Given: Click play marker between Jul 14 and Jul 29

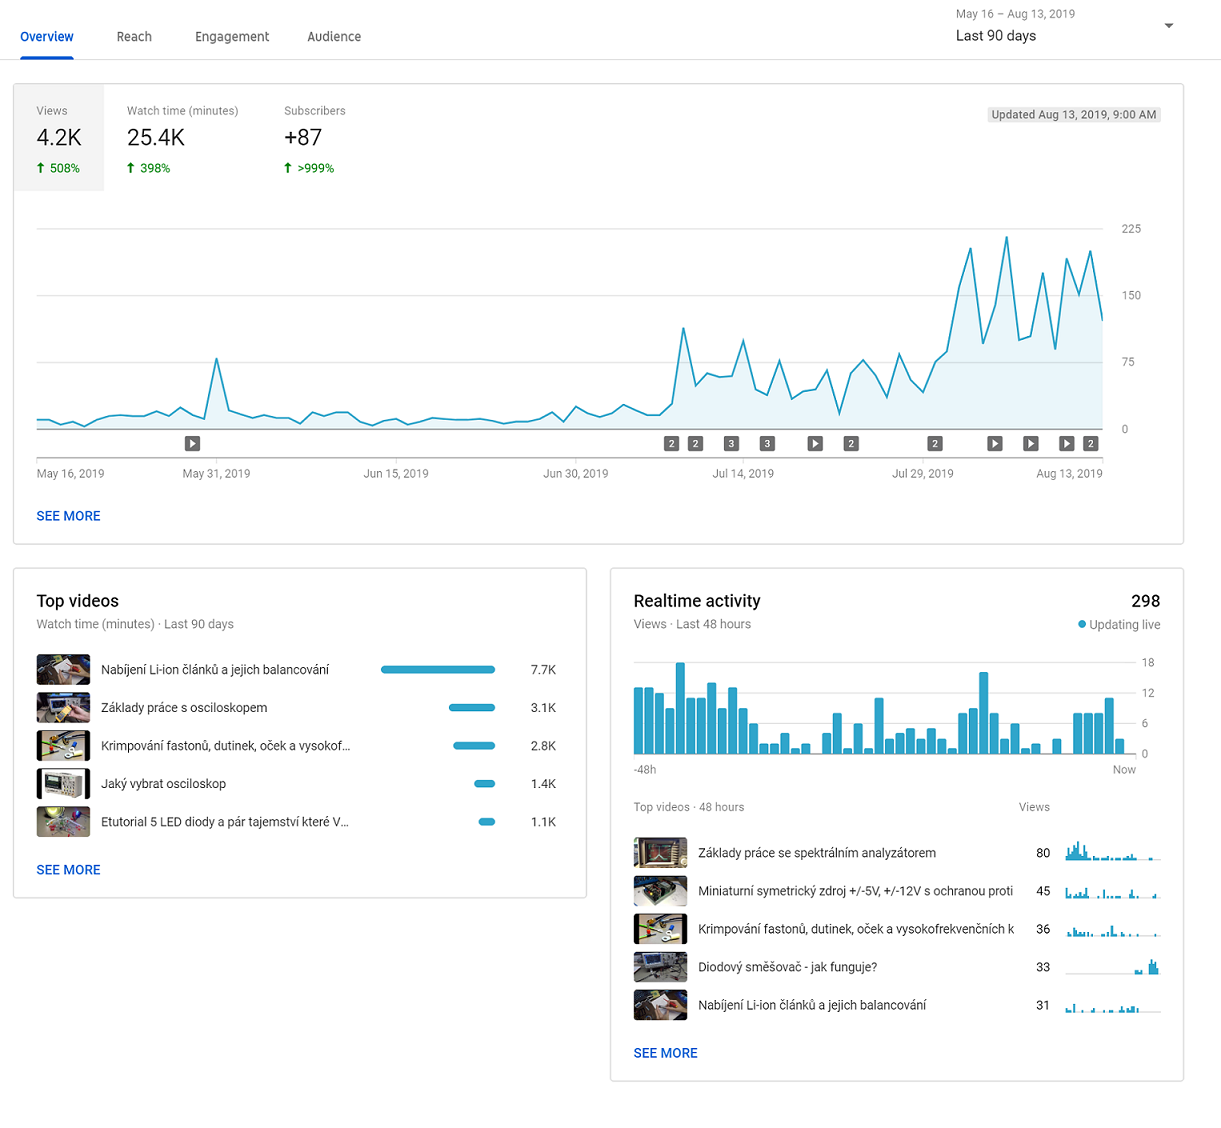Looking at the screenshot, I should 815,444.
